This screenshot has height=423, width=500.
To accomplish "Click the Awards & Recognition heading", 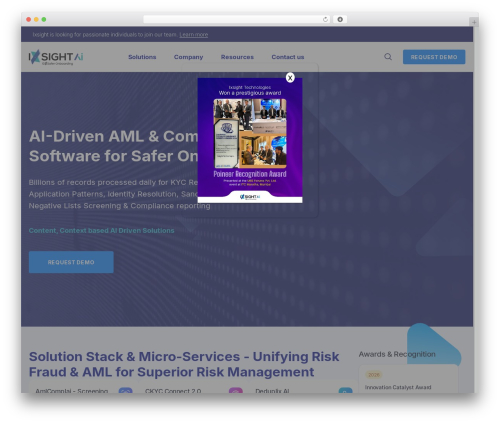I will pos(397,354).
